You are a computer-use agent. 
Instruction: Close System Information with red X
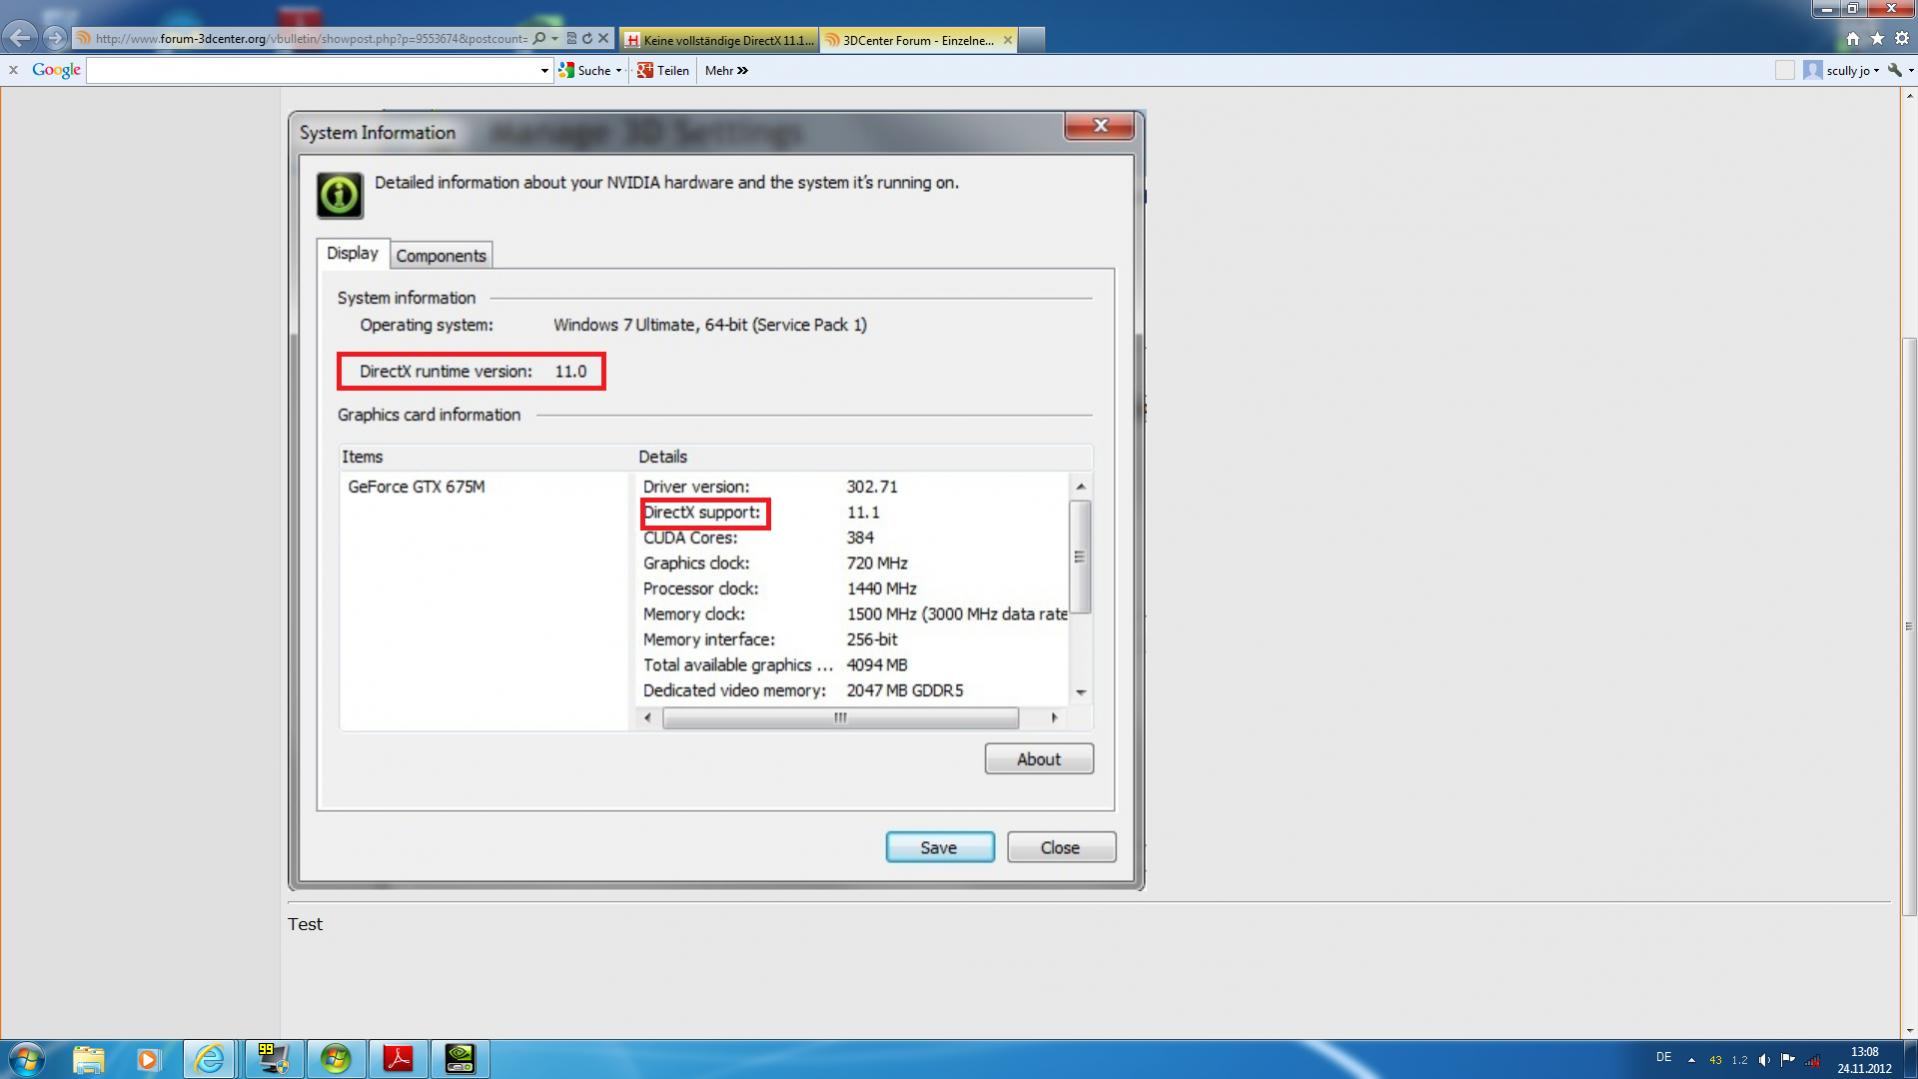tap(1099, 126)
